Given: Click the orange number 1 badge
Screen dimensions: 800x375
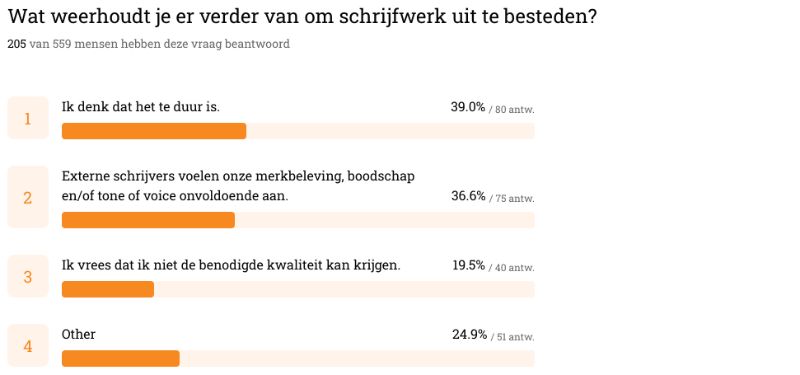Looking at the screenshot, I should pos(28,118).
